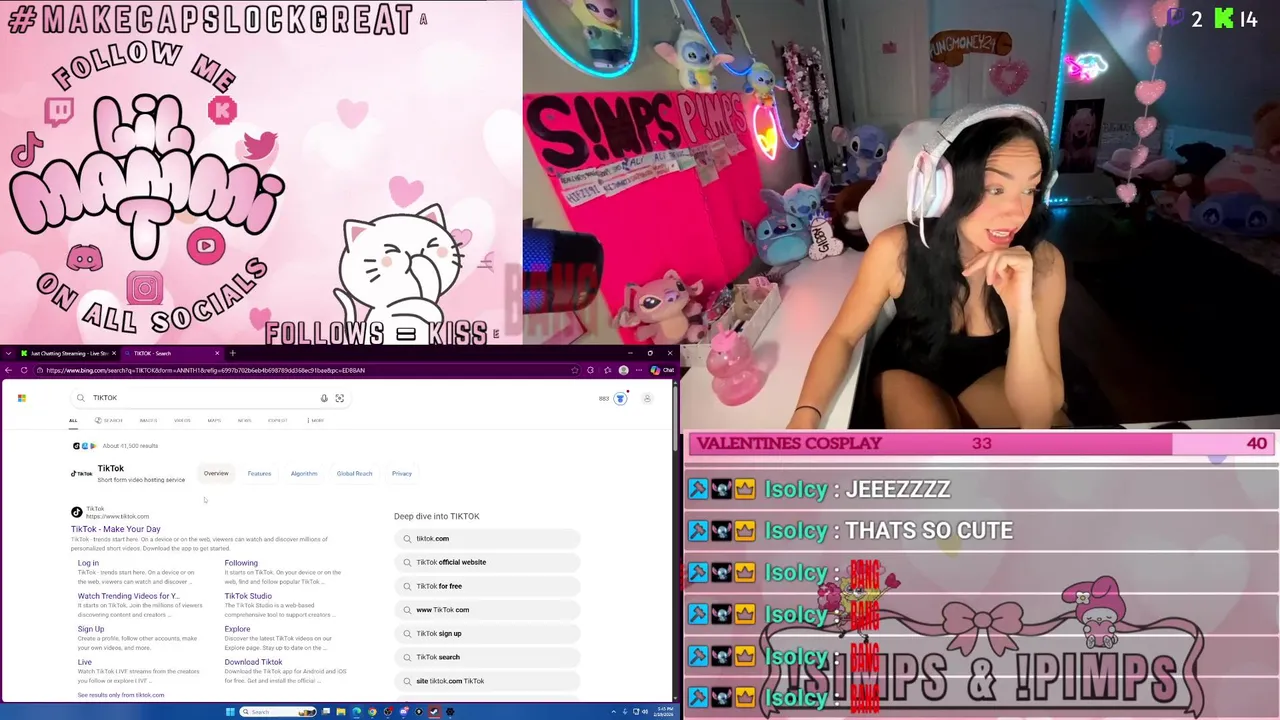Open the taskbar clock and date

click(662, 712)
